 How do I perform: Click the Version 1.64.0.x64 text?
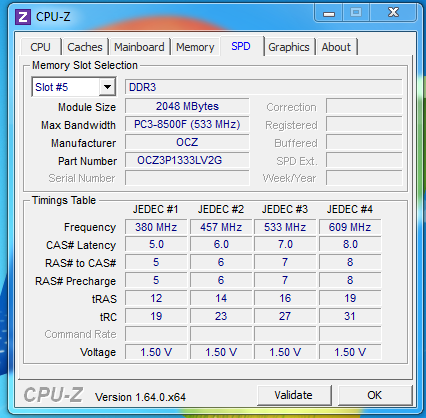tap(140, 397)
